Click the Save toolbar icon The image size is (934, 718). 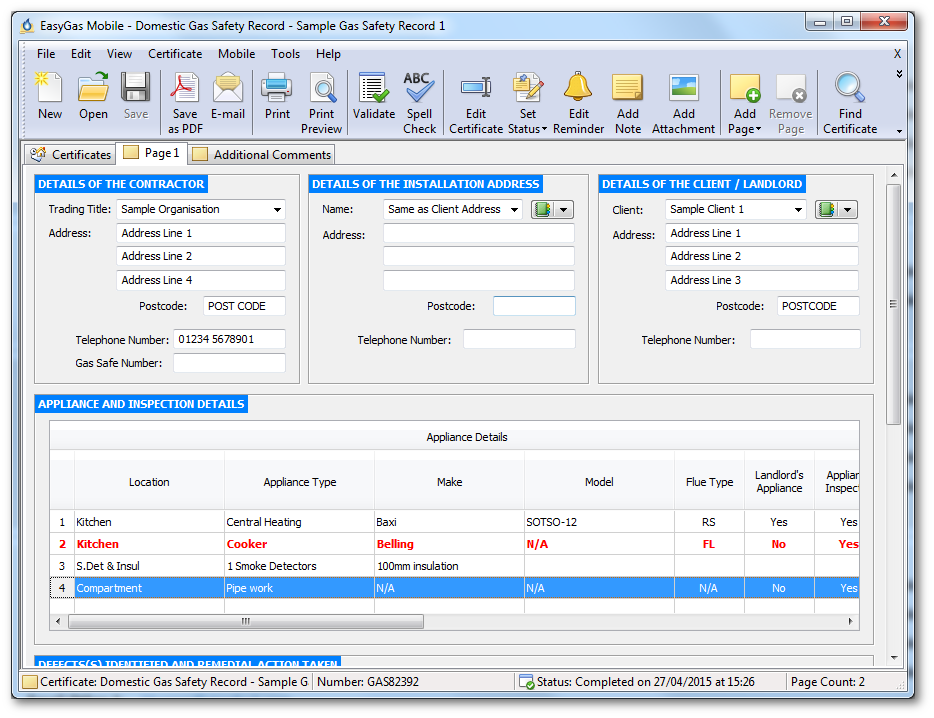coord(136,97)
